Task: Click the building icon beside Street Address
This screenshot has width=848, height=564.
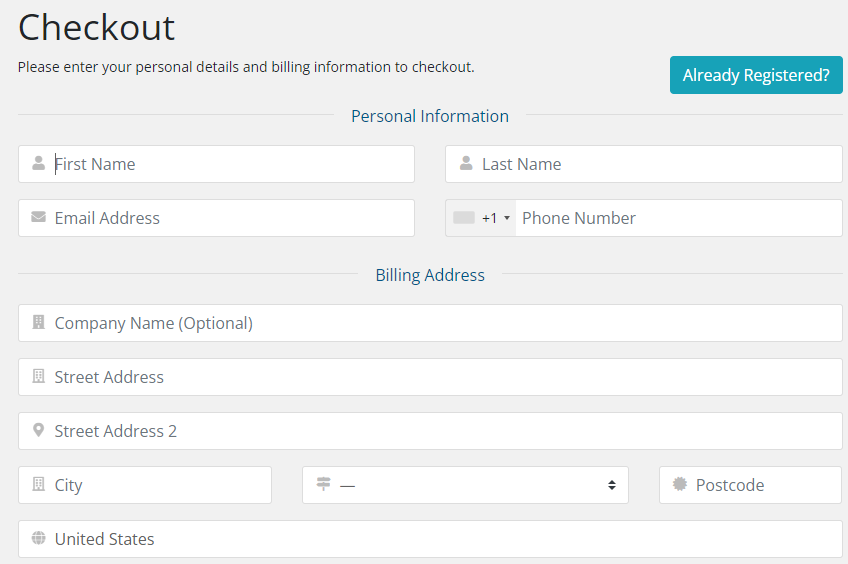Action: coord(38,377)
